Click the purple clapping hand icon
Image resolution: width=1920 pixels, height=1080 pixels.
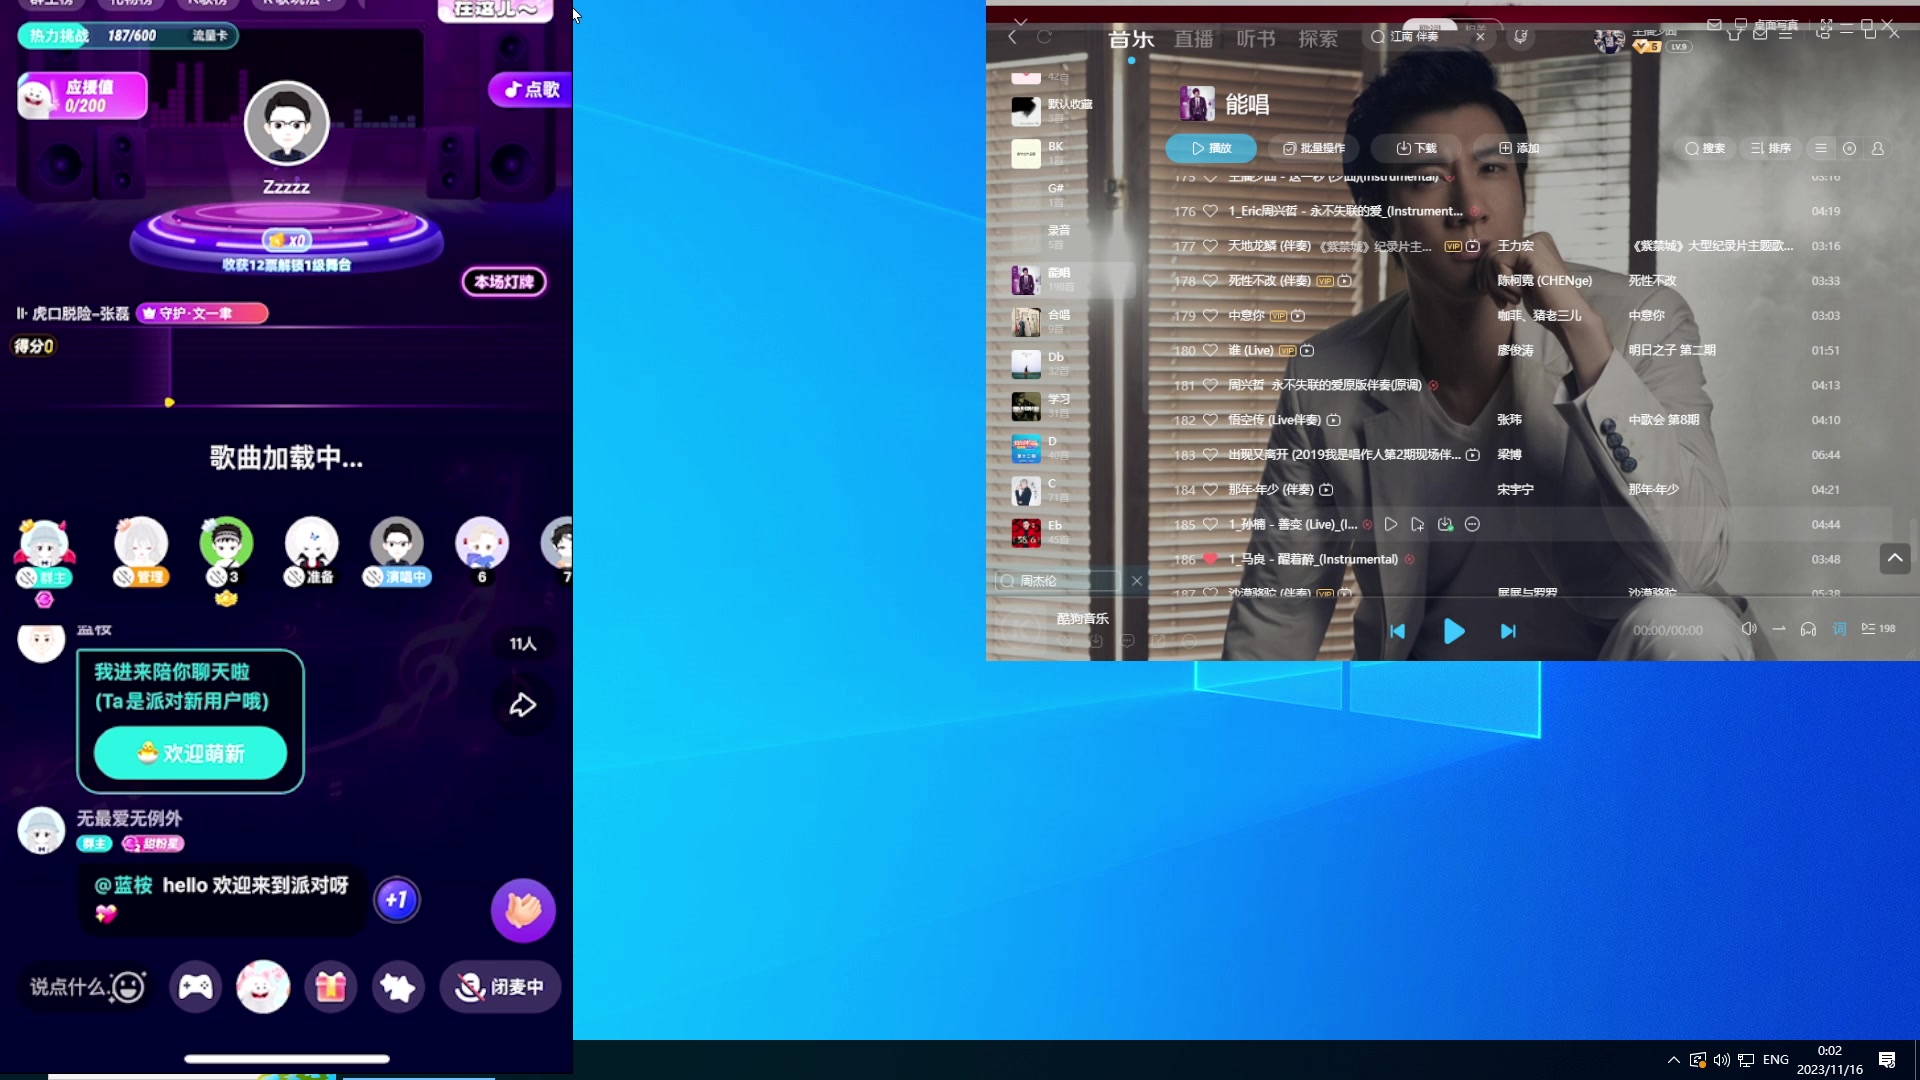pos(523,911)
